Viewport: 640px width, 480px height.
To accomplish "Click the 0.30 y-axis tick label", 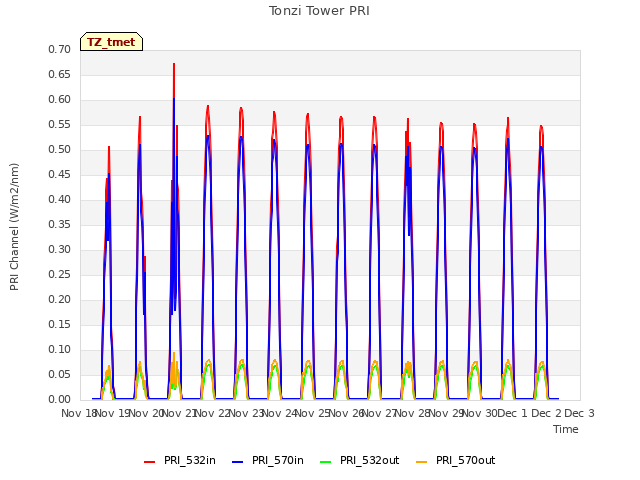I will tap(60, 249).
